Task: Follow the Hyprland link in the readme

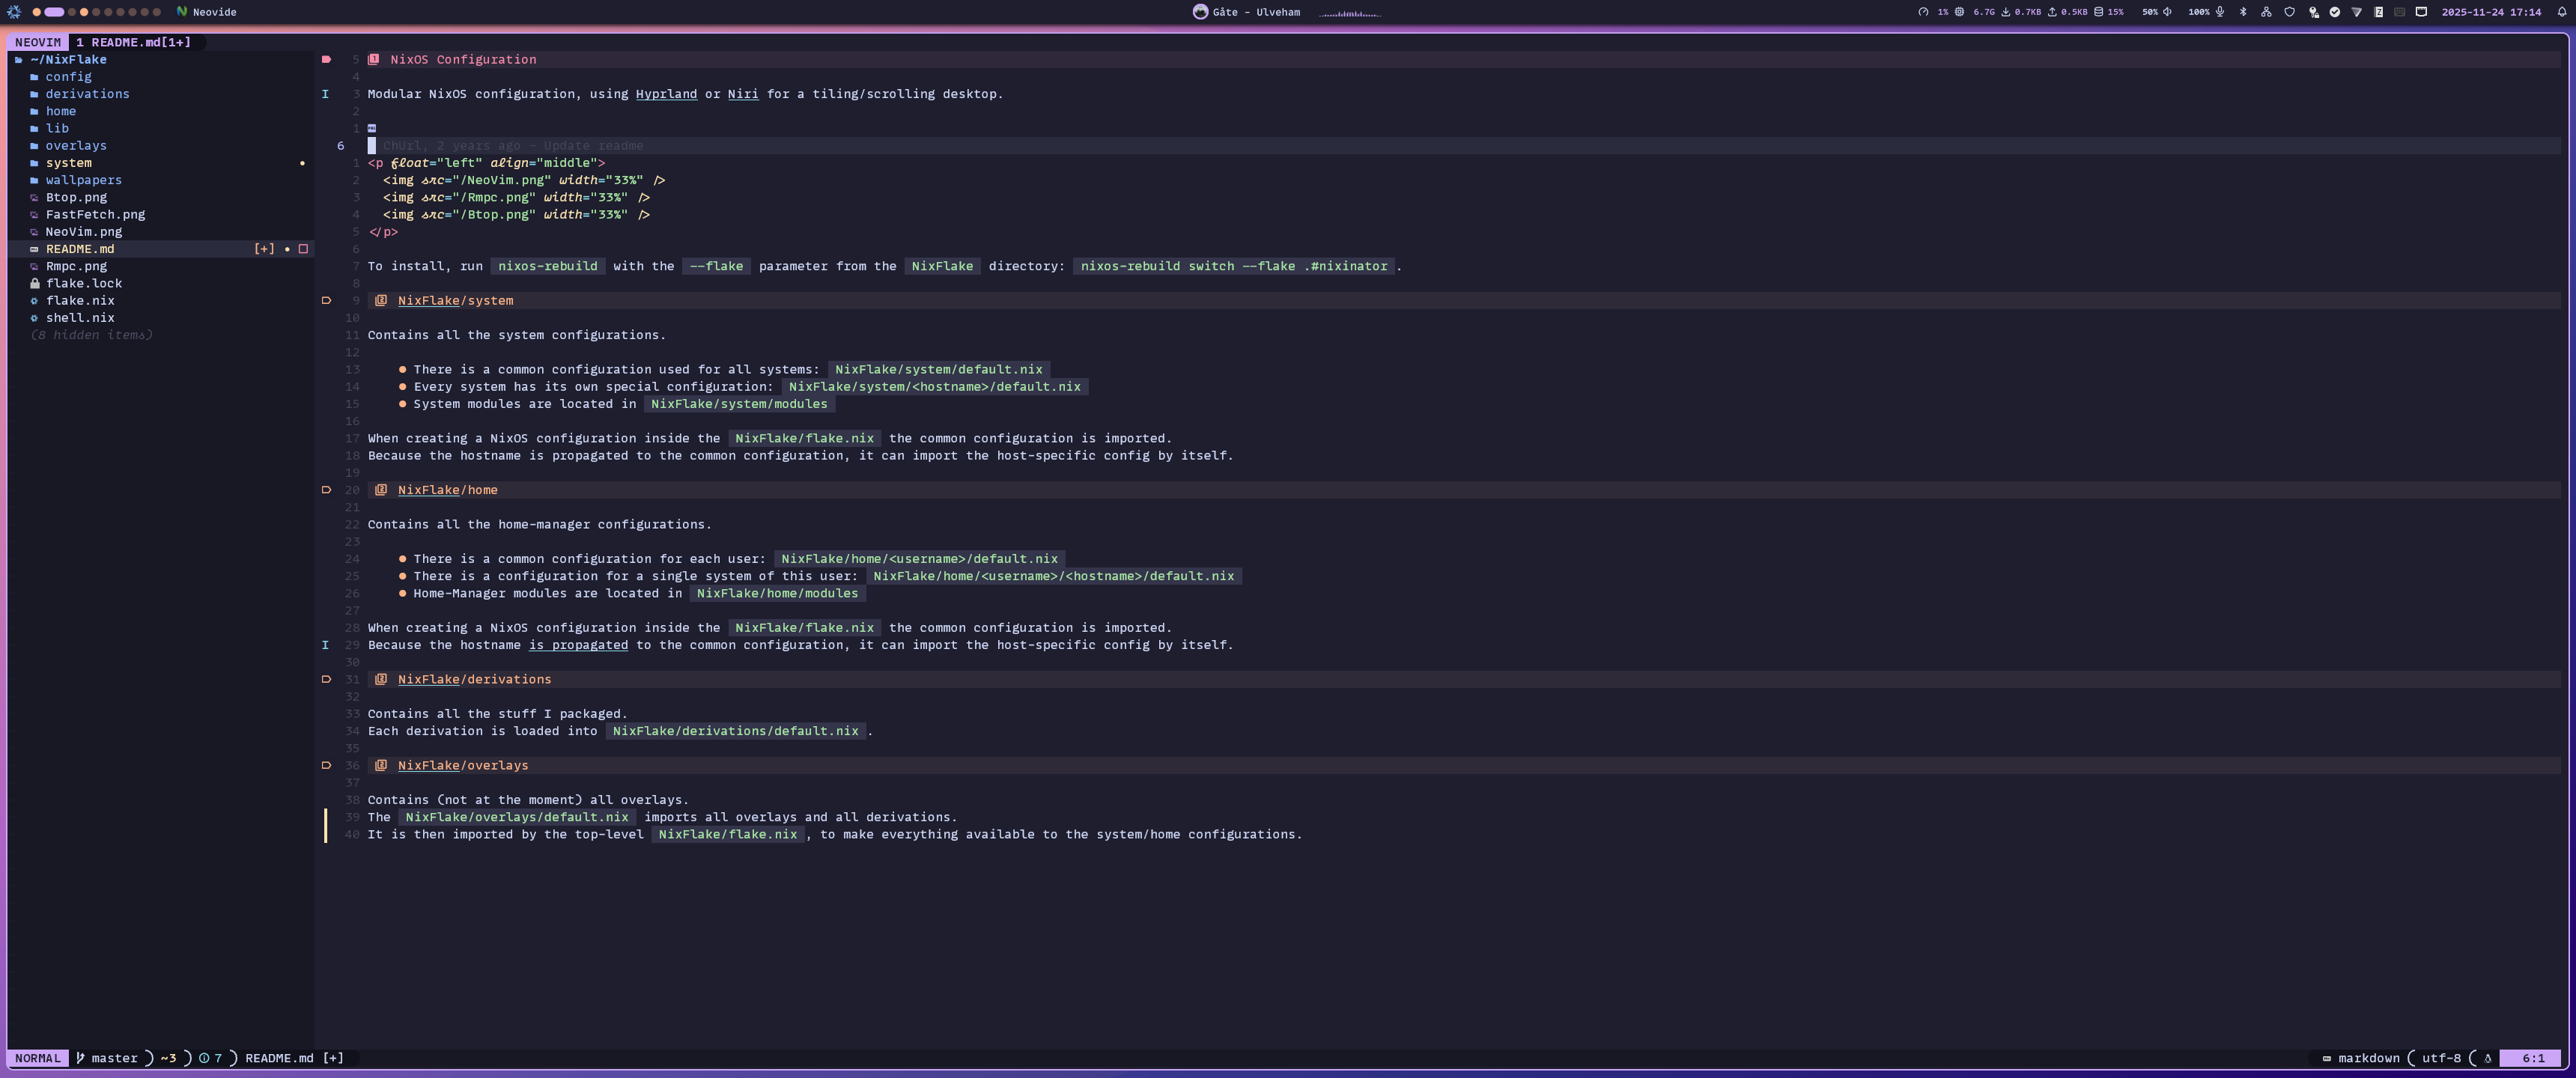Action: [x=666, y=94]
